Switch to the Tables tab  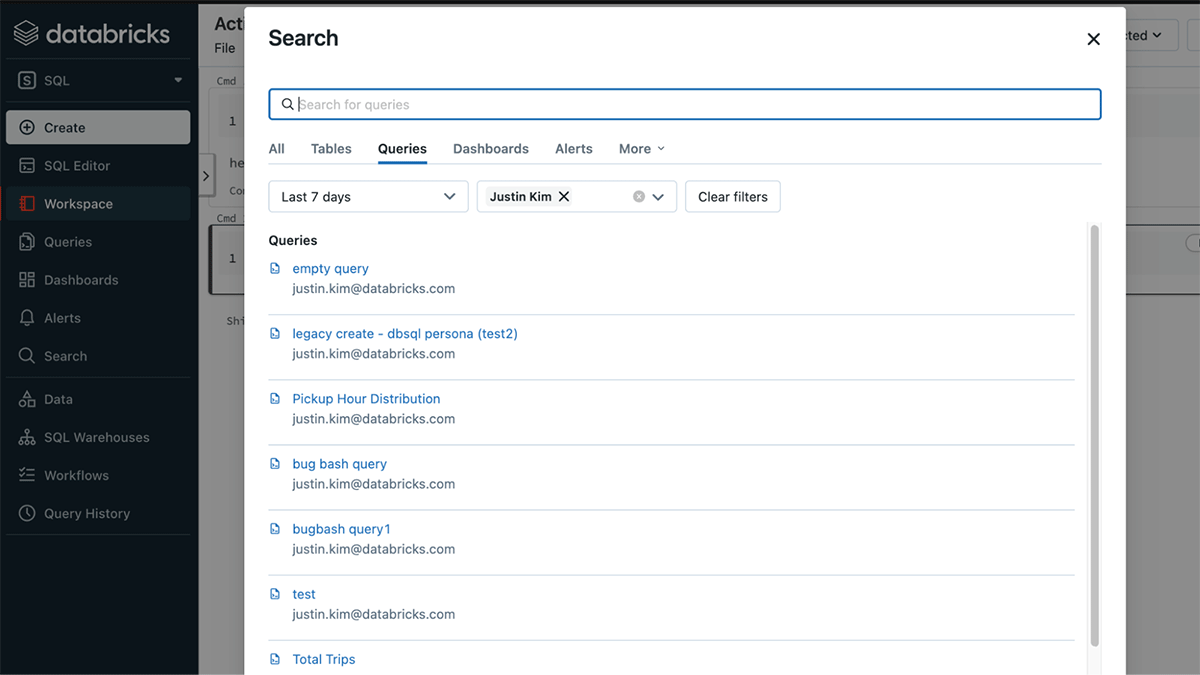pos(331,149)
